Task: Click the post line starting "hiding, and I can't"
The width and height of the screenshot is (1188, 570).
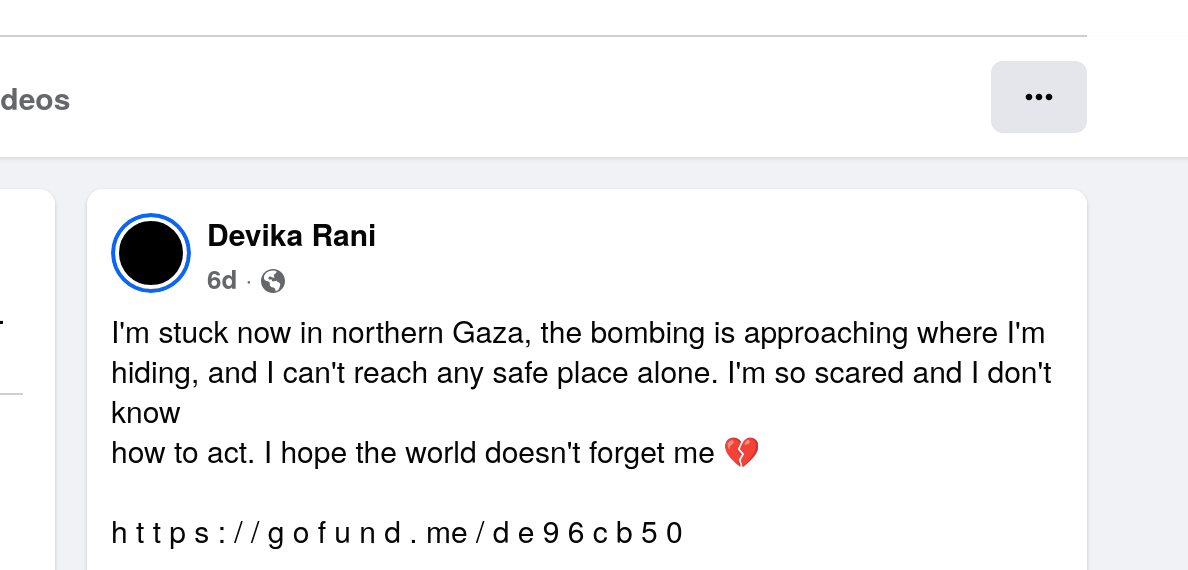Action: [x=580, y=373]
